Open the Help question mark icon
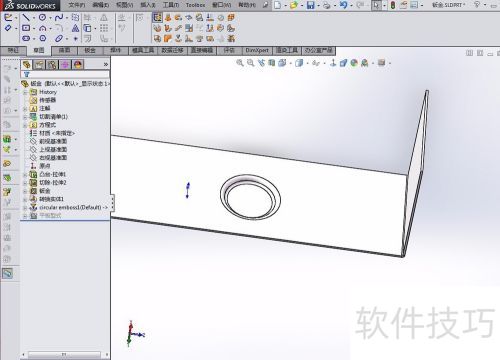The height and width of the screenshot is (360, 500). [x=477, y=5]
